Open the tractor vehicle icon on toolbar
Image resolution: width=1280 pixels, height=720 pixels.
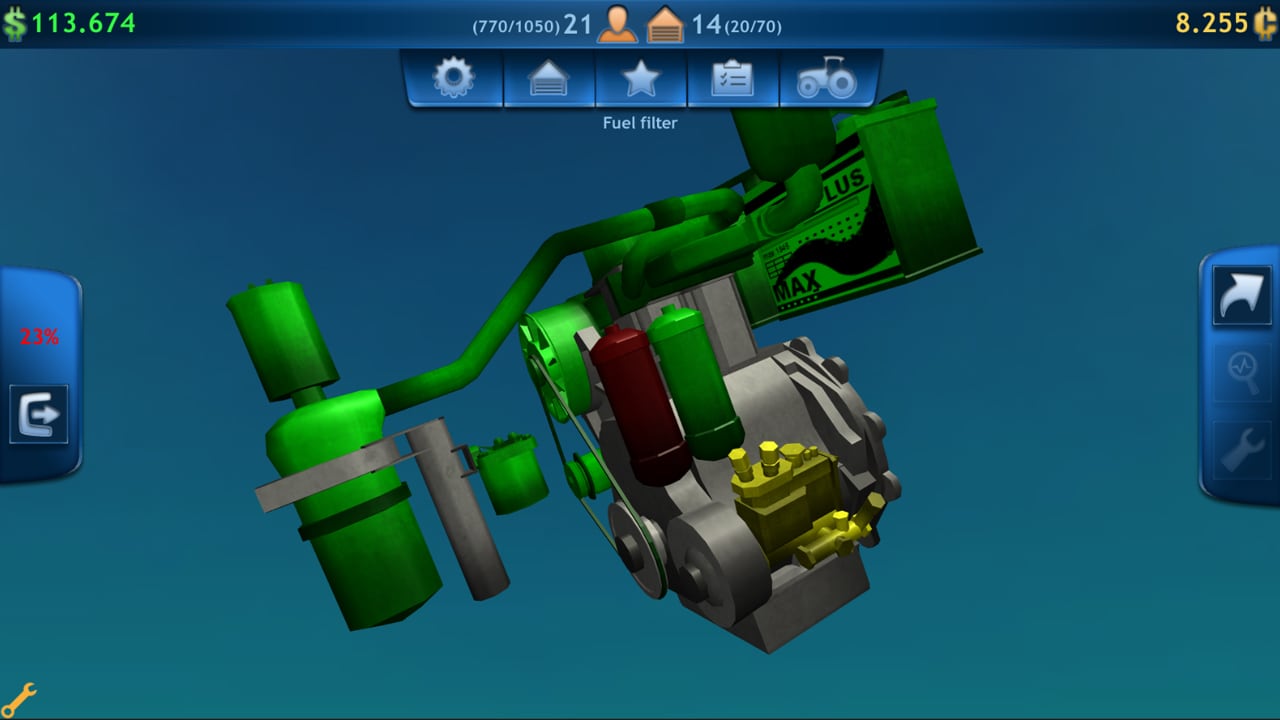click(x=828, y=76)
